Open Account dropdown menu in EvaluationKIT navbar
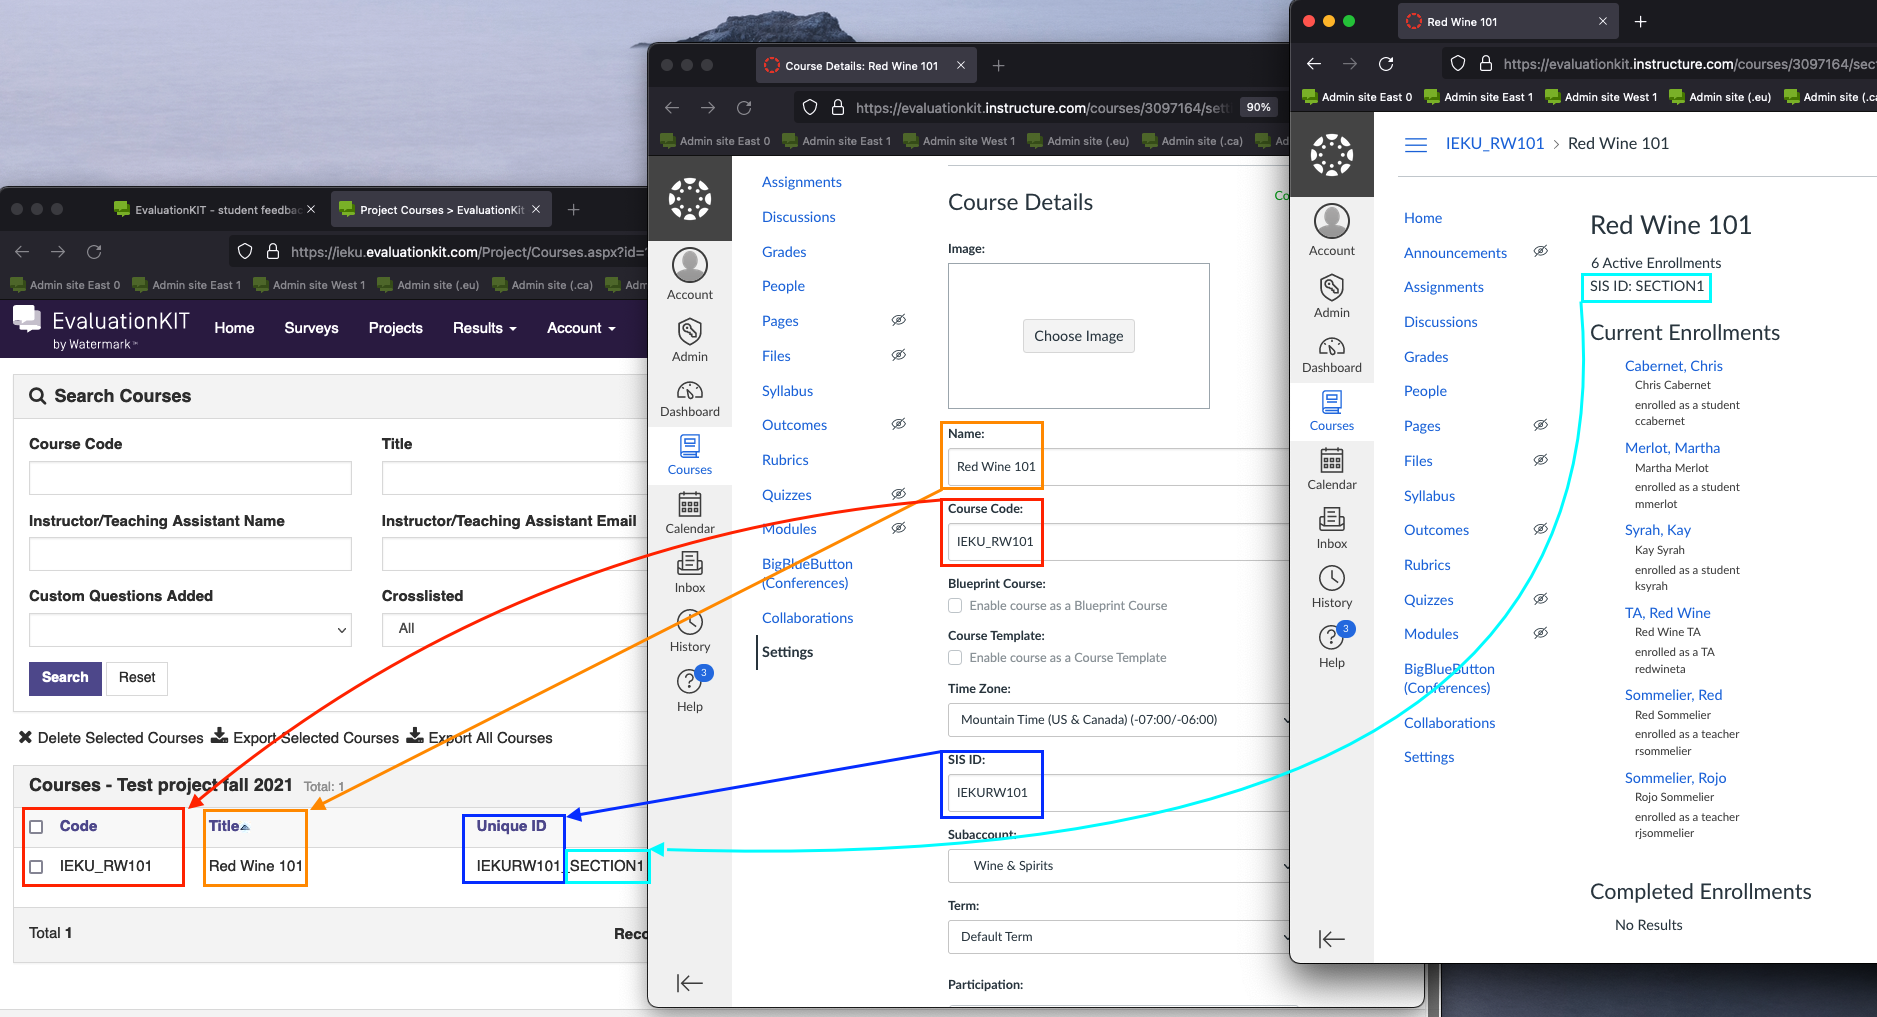The image size is (1877, 1017). point(581,328)
